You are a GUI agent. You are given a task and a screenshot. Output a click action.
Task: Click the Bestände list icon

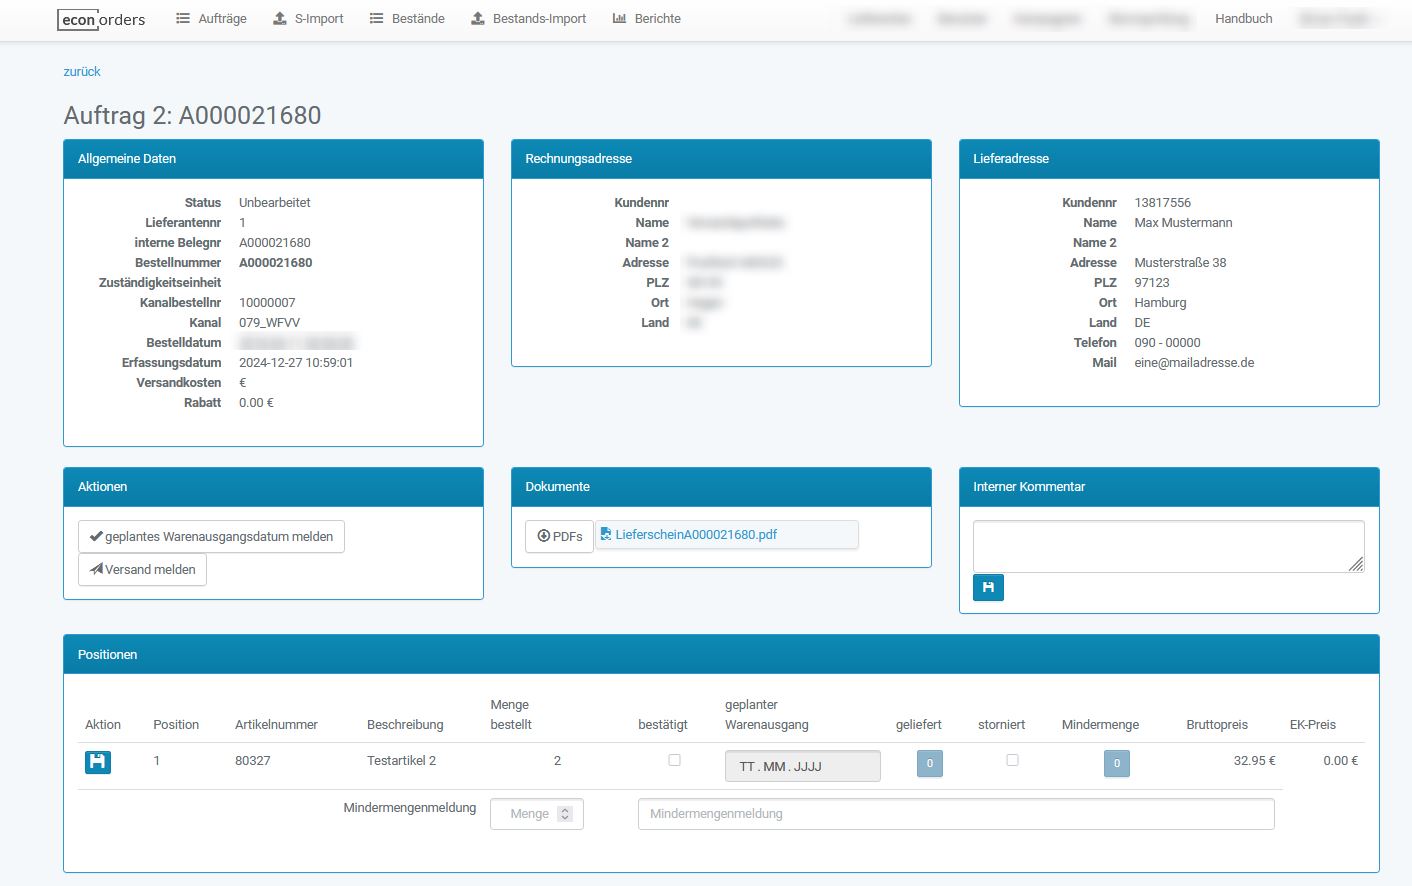(376, 19)
